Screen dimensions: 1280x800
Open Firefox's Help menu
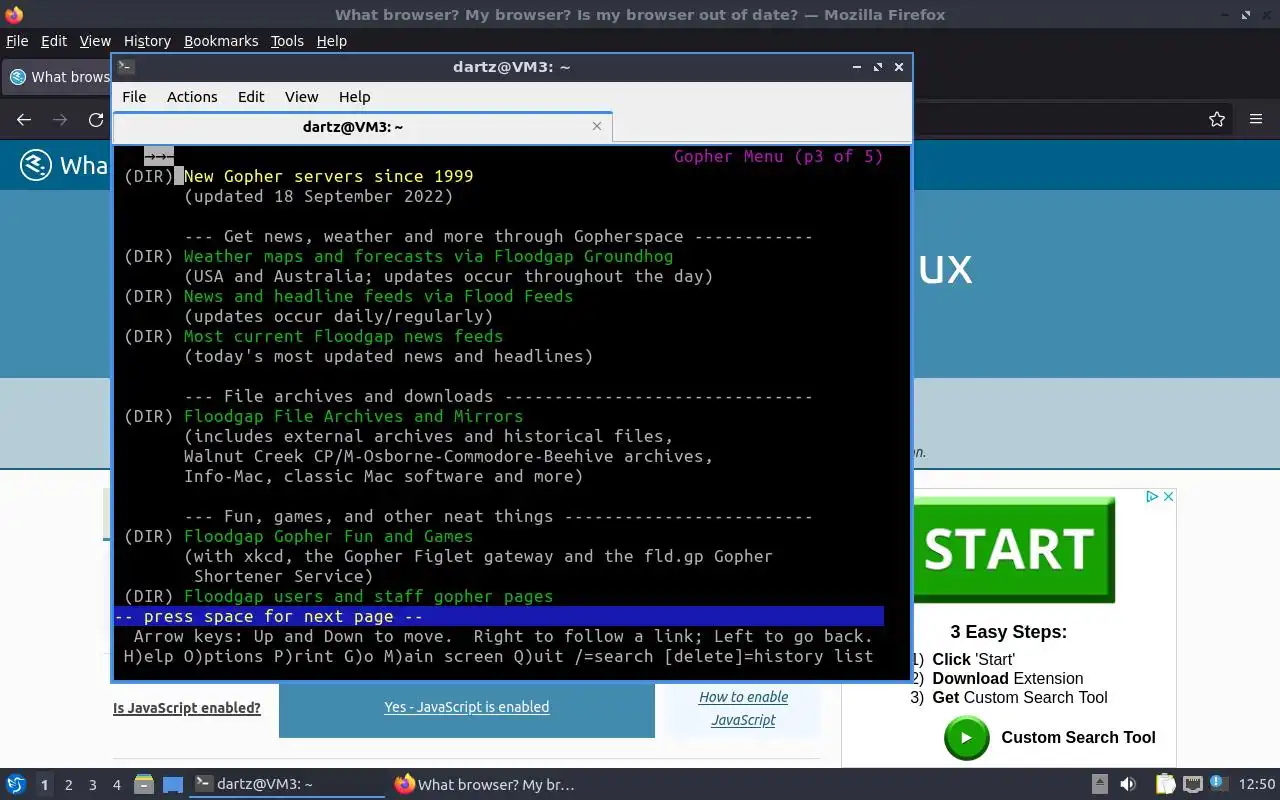(332, 41)
